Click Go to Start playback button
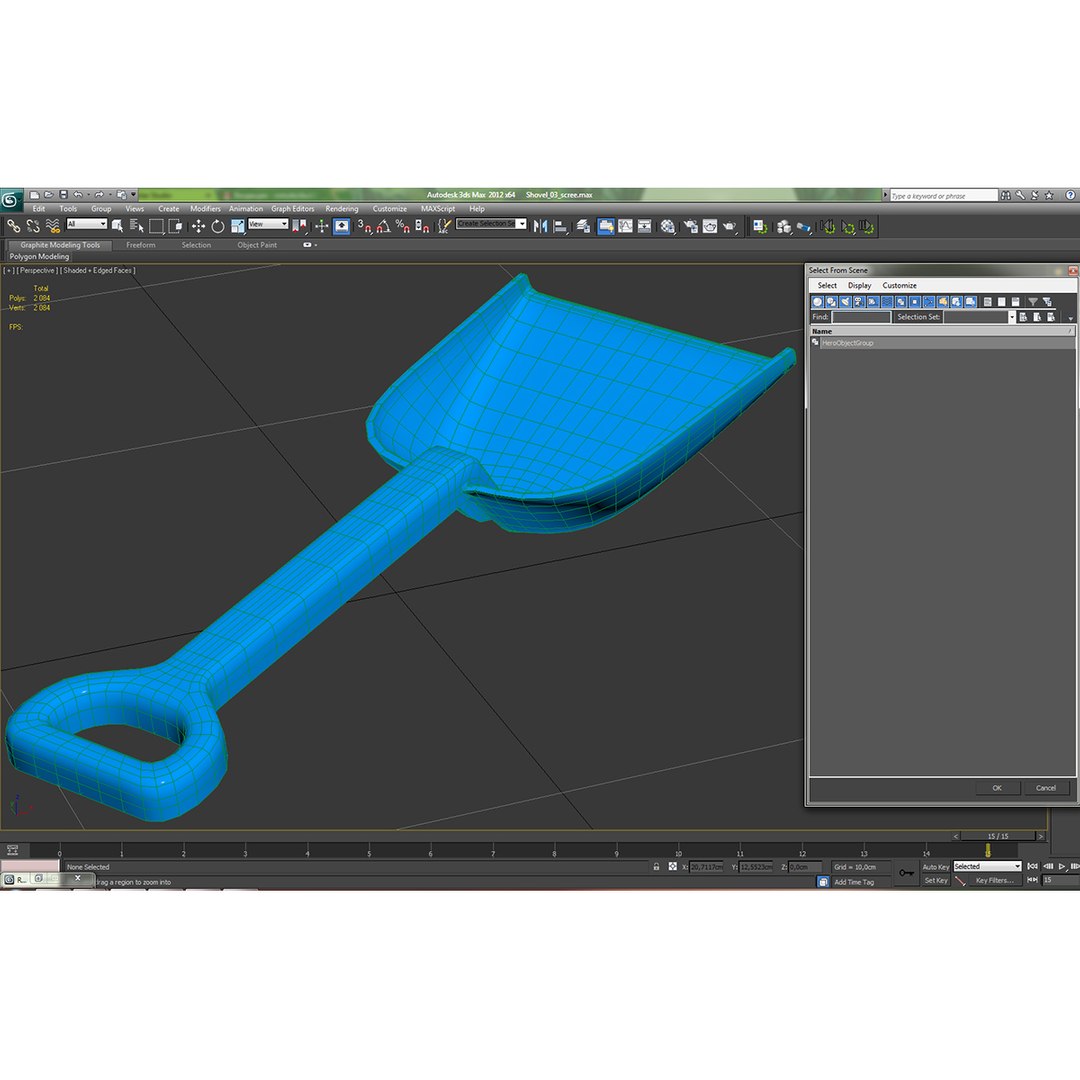Viewport: 1080px width, 1080px height. click(1032, 866)
